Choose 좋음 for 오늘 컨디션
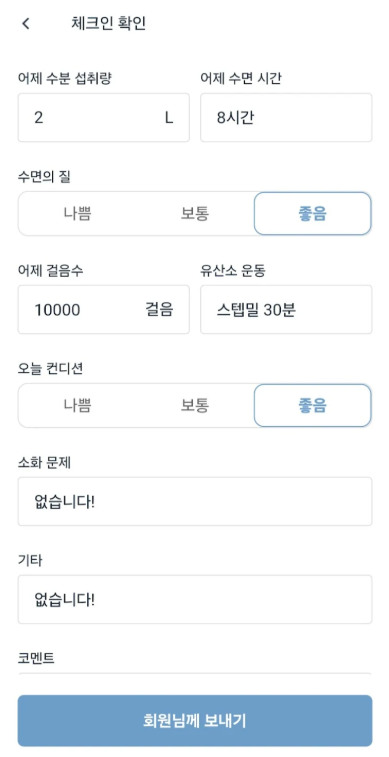389x757 pixels. click(313, 406)
